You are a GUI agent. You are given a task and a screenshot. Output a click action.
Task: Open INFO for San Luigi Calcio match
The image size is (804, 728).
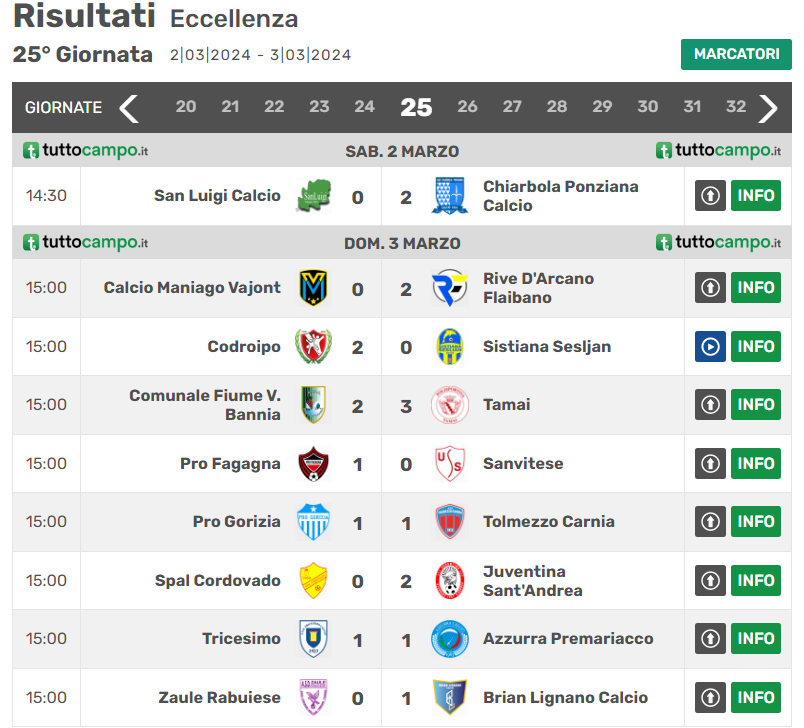[755, 196]
